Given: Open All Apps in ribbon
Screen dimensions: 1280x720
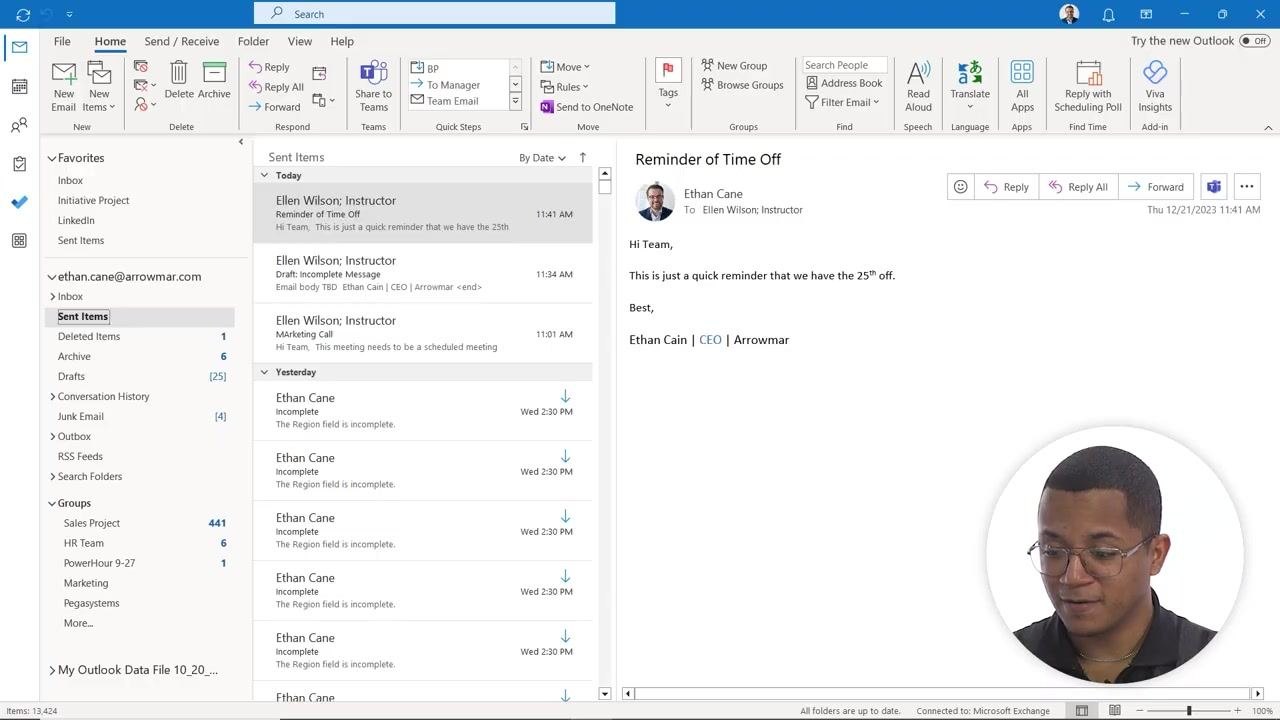Looking at the screenshot, I should coord(1022,87).
